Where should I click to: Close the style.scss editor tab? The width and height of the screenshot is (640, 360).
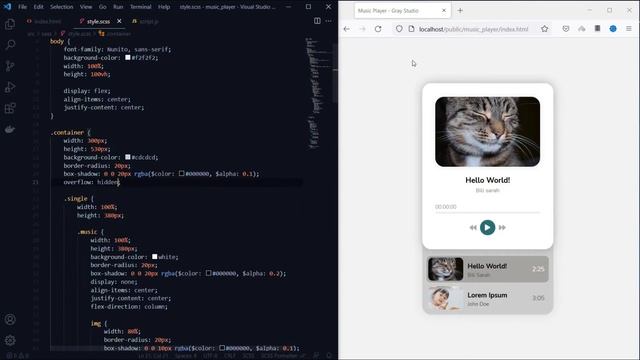119,21
